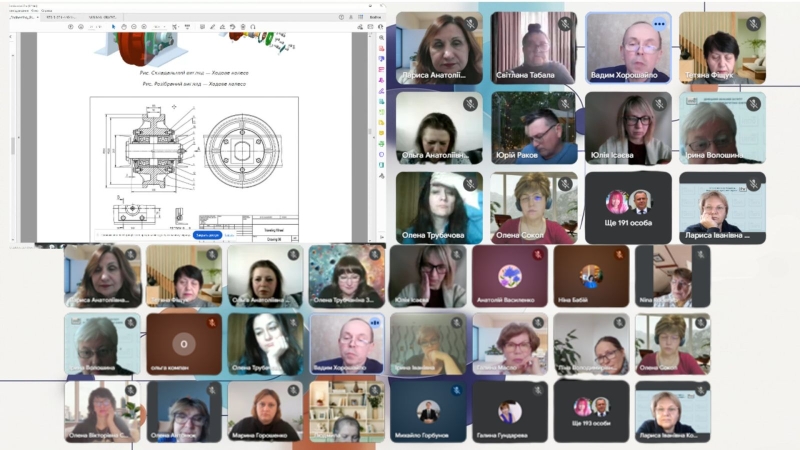Click the sign-in button at top right of PDF viewer
This screenshot has height=450, width=800.
373,17
